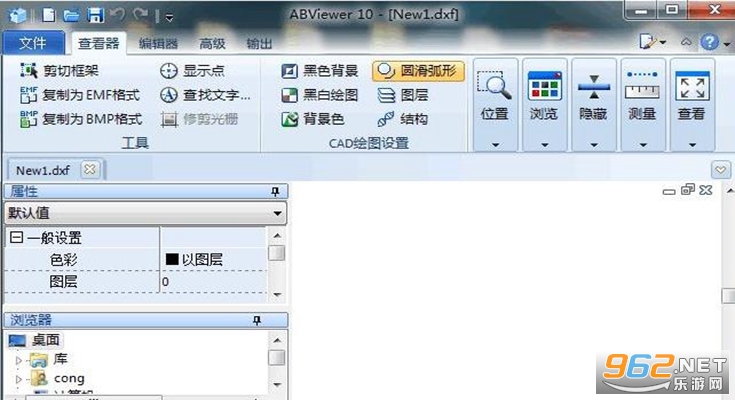735x400 pixels.
Task: Expand the 浏览 dropdown arrow
Action: pos(545,145)
